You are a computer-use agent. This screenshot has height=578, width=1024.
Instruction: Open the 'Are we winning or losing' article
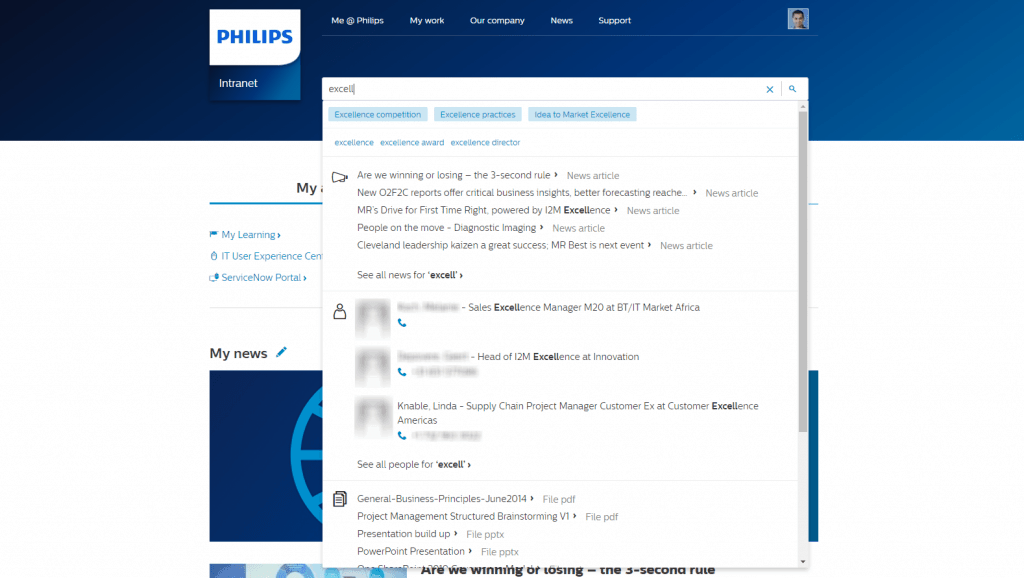[450, 175]
